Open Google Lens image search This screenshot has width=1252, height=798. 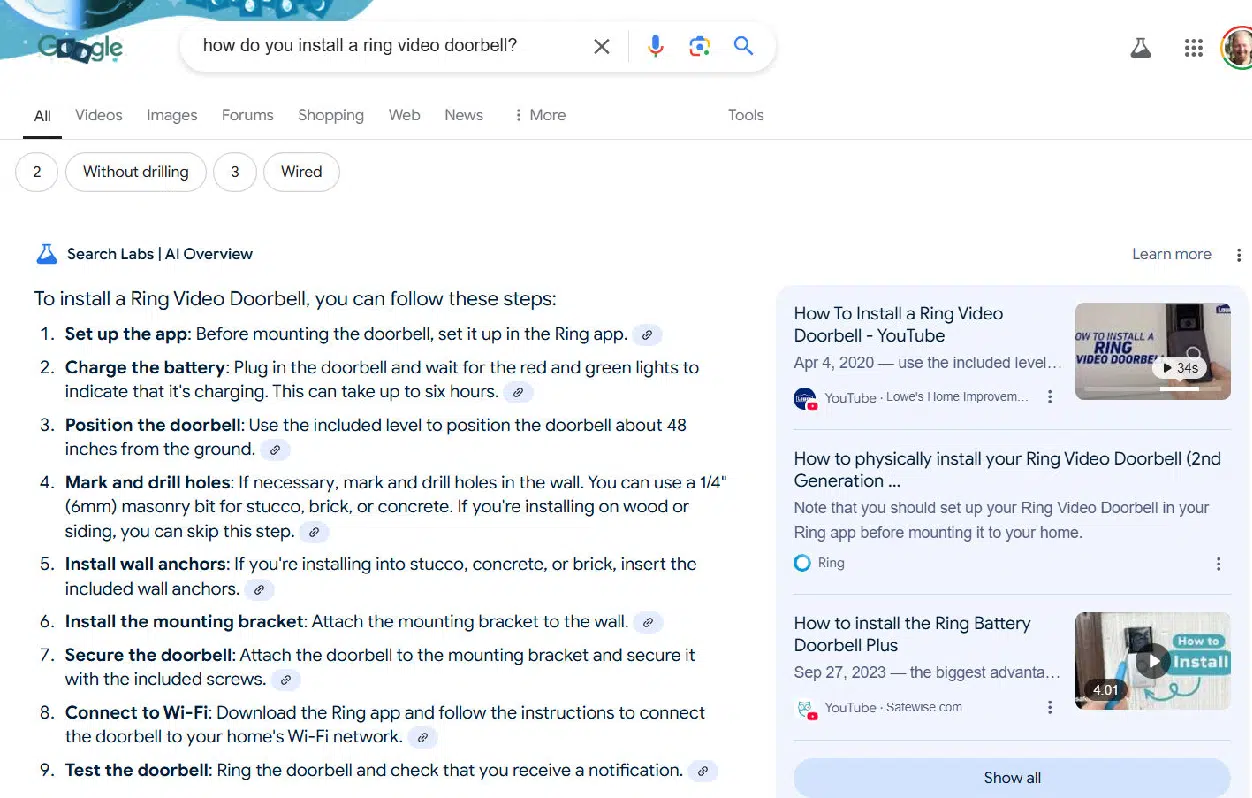point(699,46)
